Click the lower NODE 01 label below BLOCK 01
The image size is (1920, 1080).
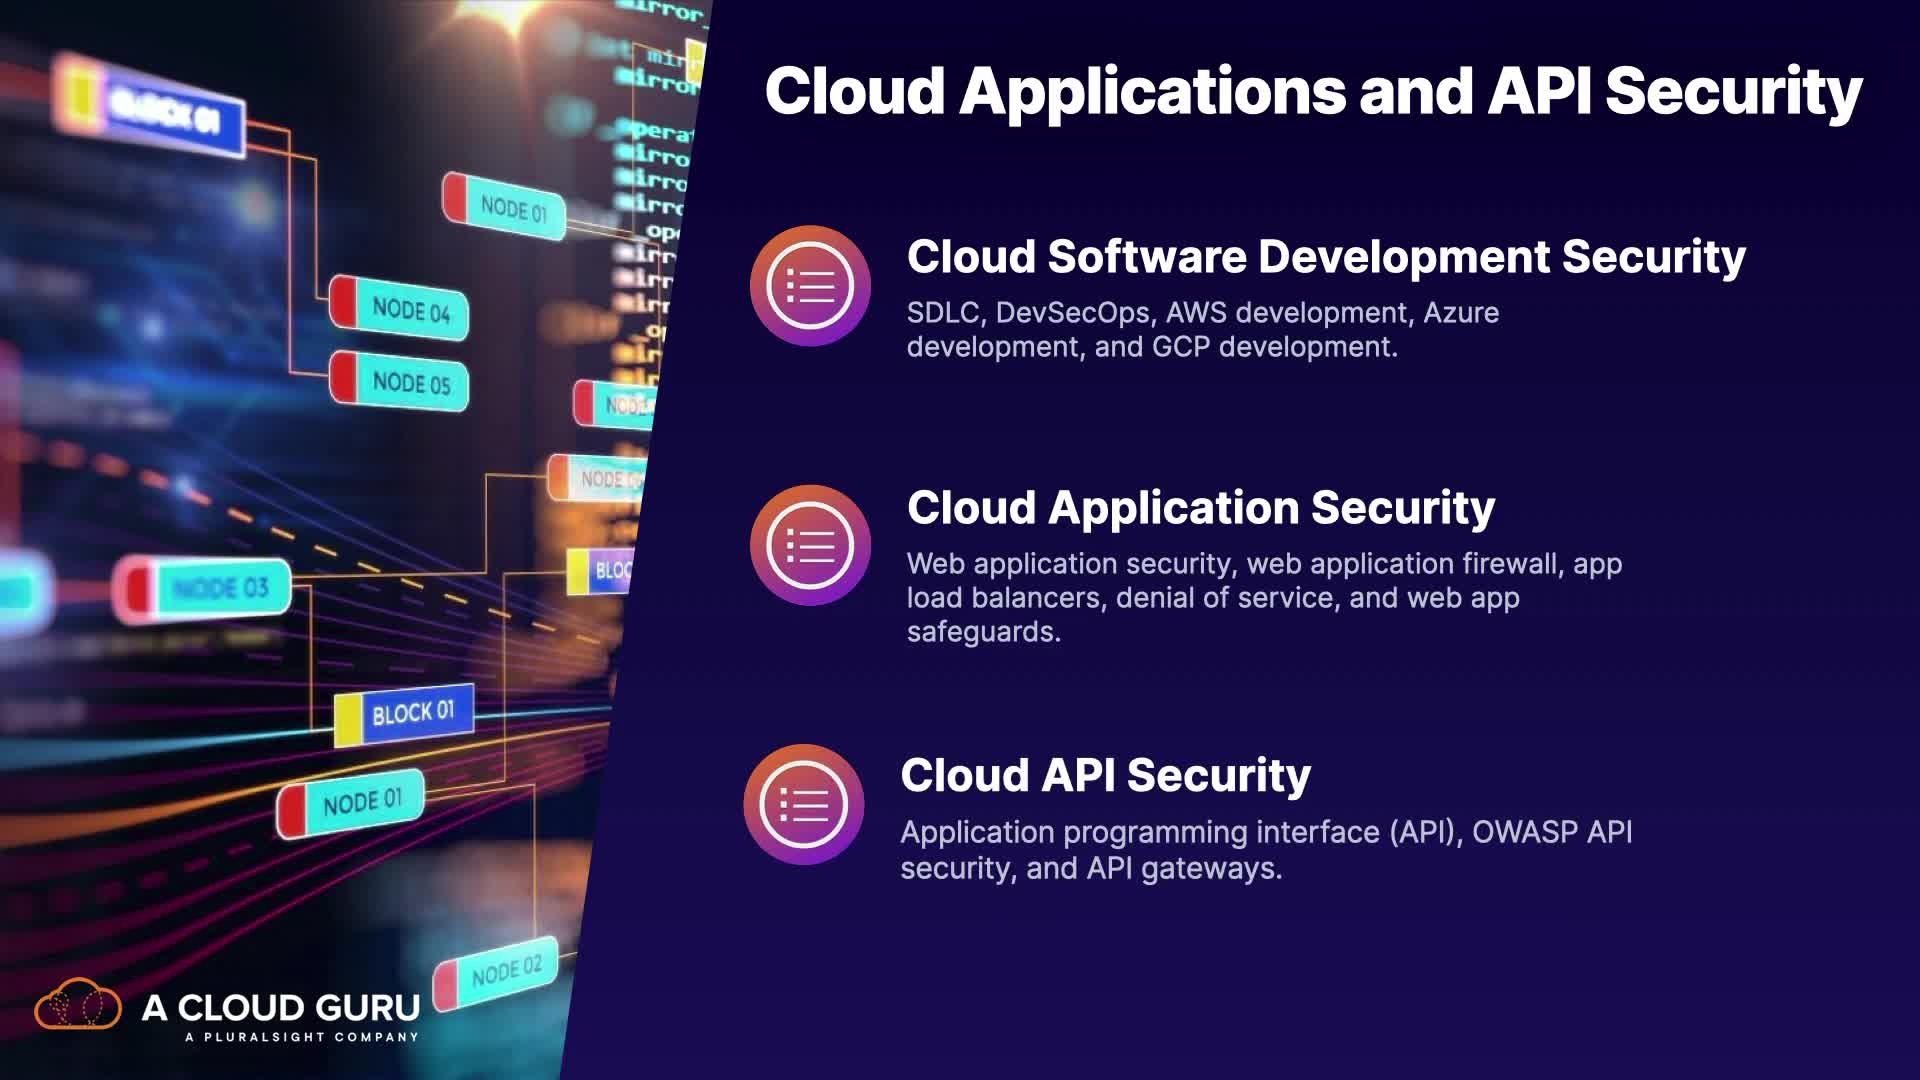pyautogui.click(x=361, y=803)
